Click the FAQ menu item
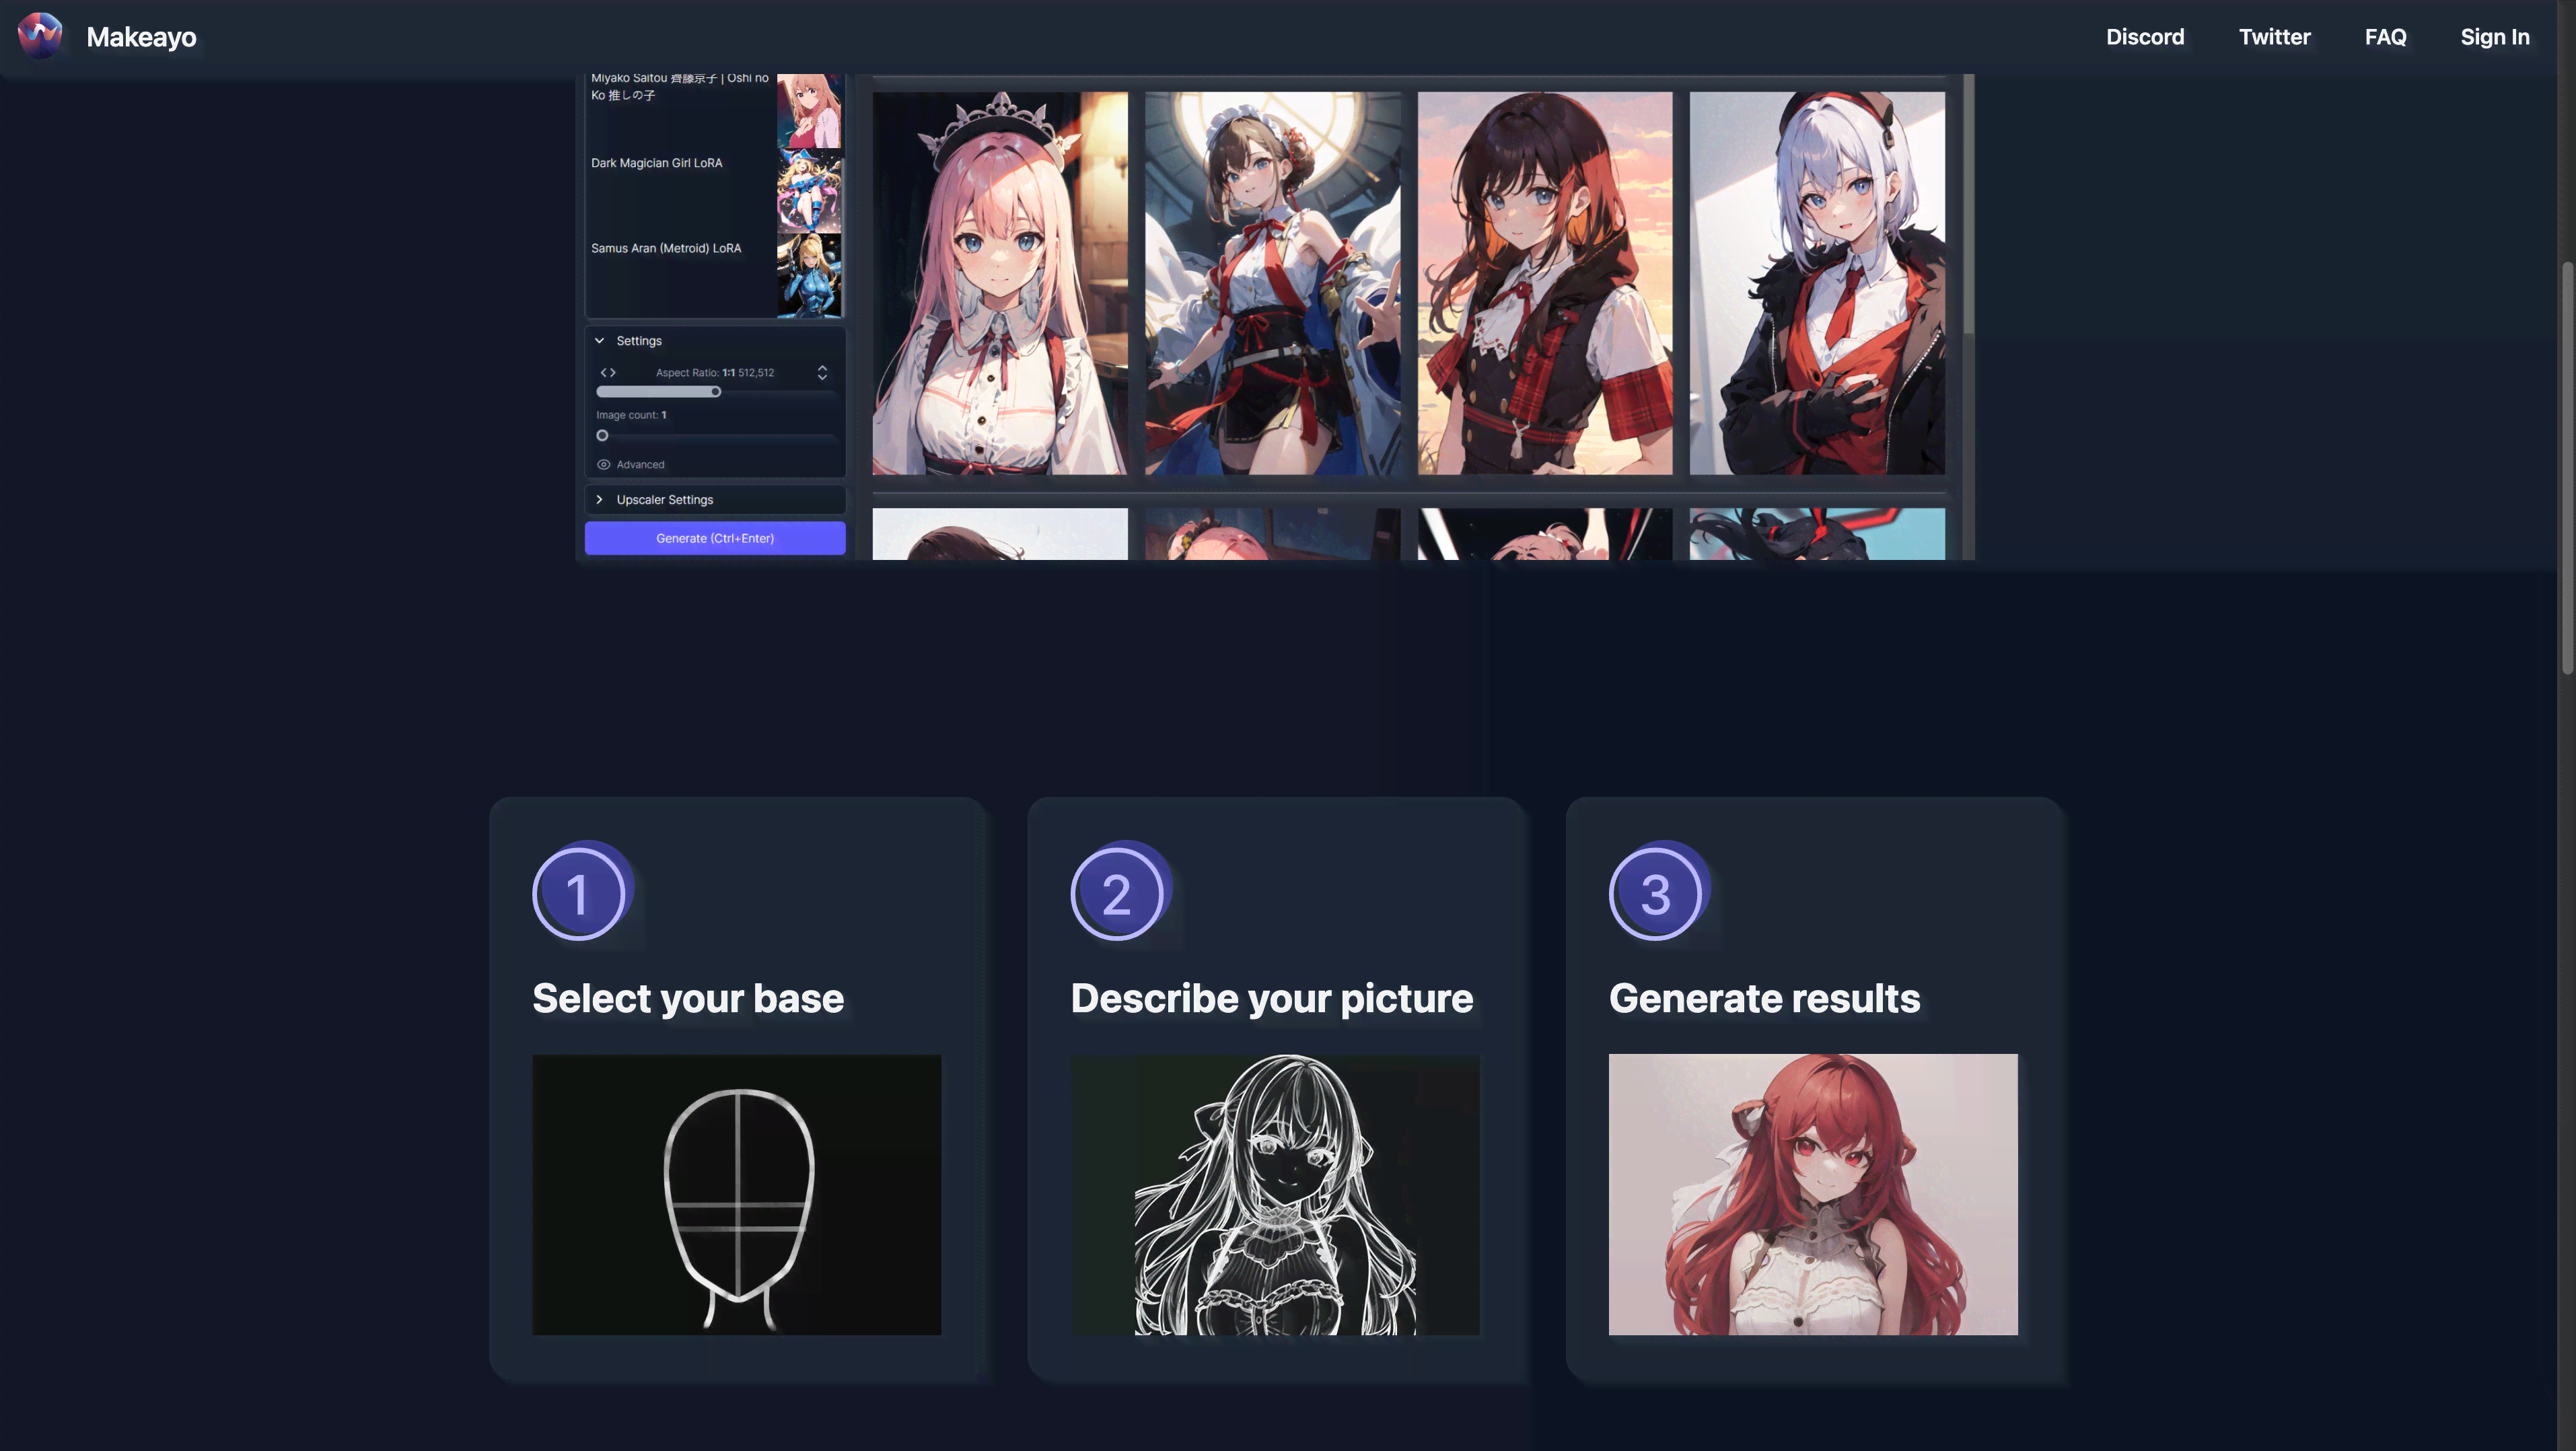2576x1451 pixels. 2385,37
